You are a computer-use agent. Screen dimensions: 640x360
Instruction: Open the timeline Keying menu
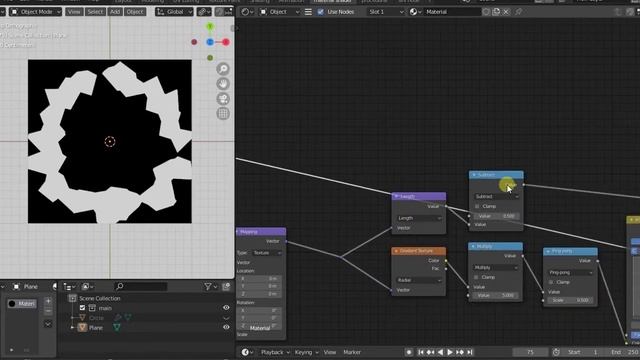pos(306,352)
